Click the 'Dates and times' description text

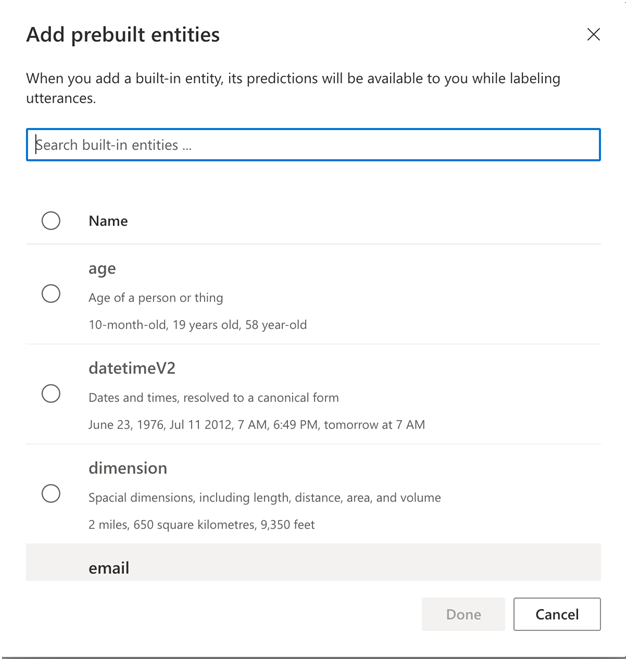coord(213,398)
